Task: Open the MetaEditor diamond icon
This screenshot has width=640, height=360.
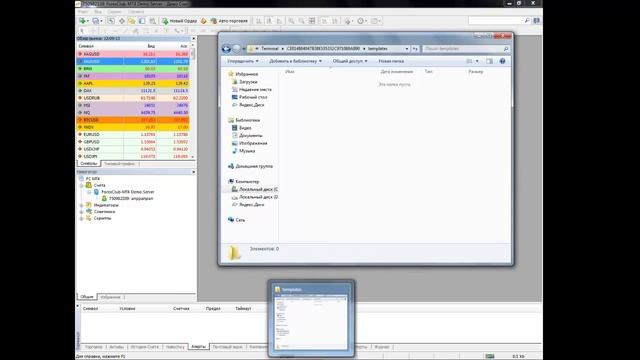Action: pyautogui.click(x=203, y=20)
